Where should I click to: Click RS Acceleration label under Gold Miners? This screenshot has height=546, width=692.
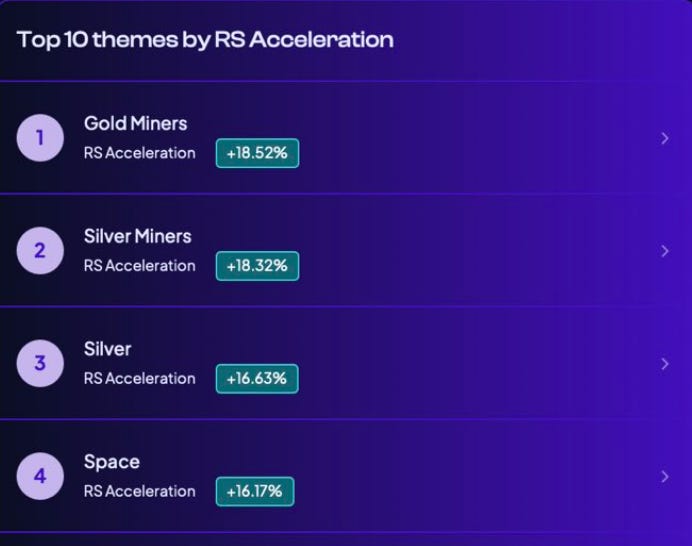coord(139,153)
